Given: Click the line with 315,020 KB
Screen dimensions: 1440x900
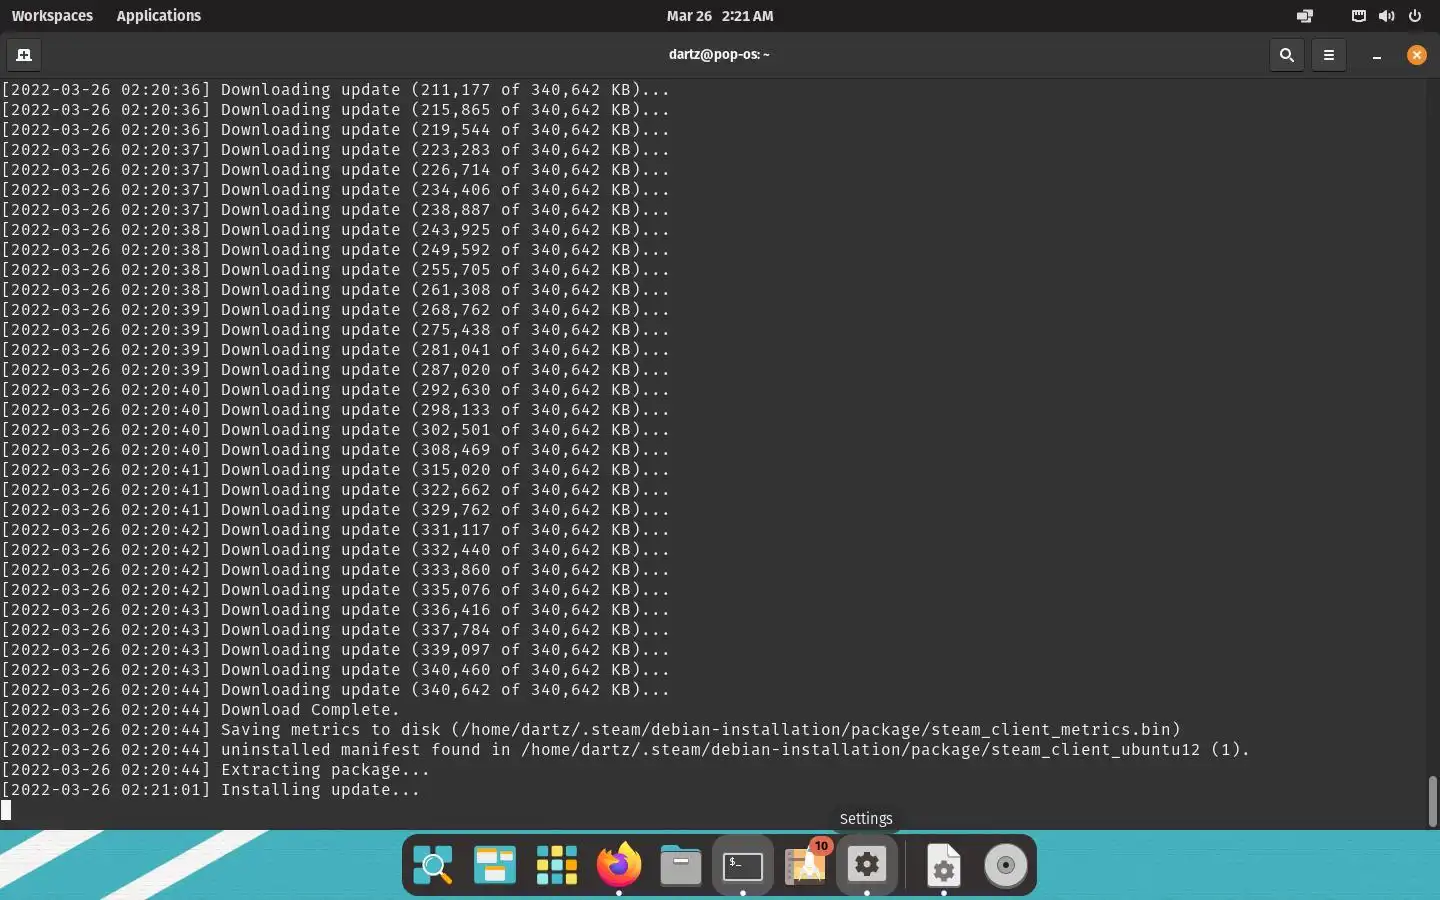Looking at the screenshot, I should pyautogui.click(x=335, y=470).
